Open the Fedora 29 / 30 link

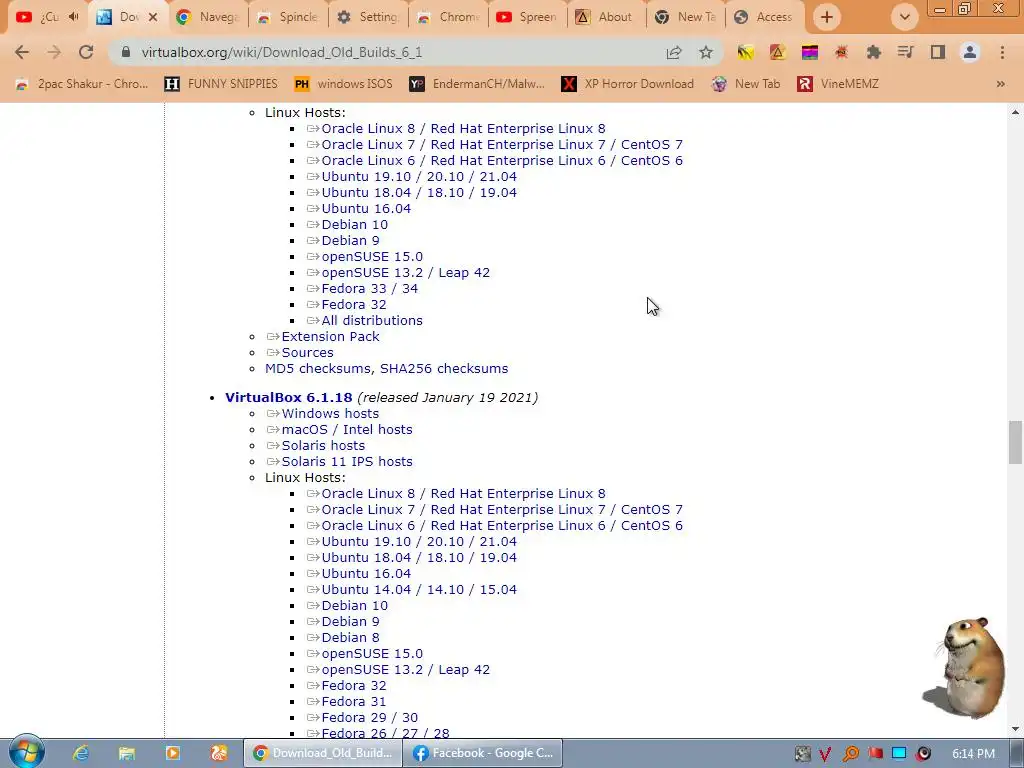point(370,718)
